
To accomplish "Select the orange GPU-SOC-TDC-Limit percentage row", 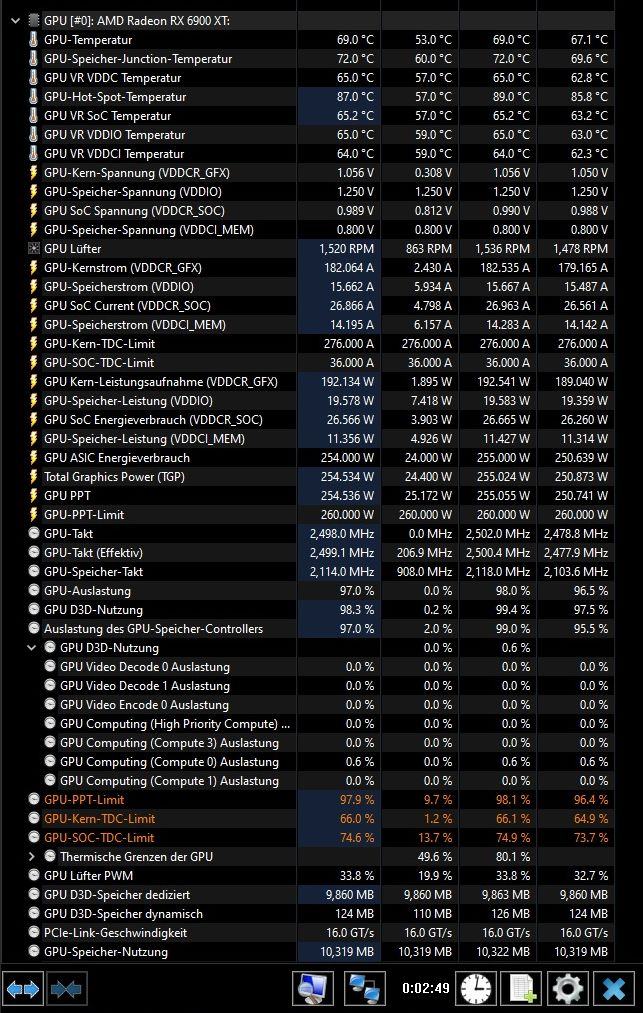I will [x=99, y=838].
